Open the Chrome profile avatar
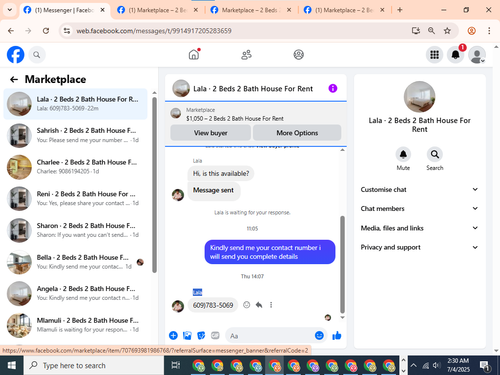Screen dimensions: 500x375 471,31
